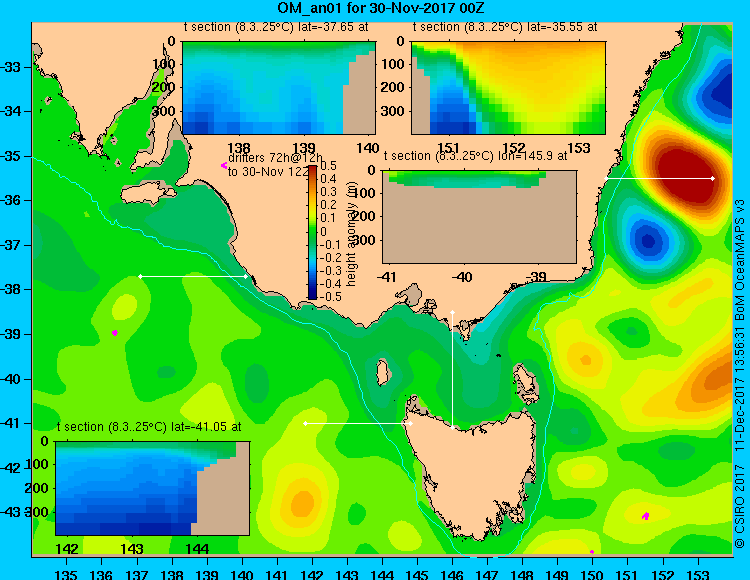Click Flinders Island northeast of Tasmania
Viewport: 750px width, 580px height.
pos(525,378)
